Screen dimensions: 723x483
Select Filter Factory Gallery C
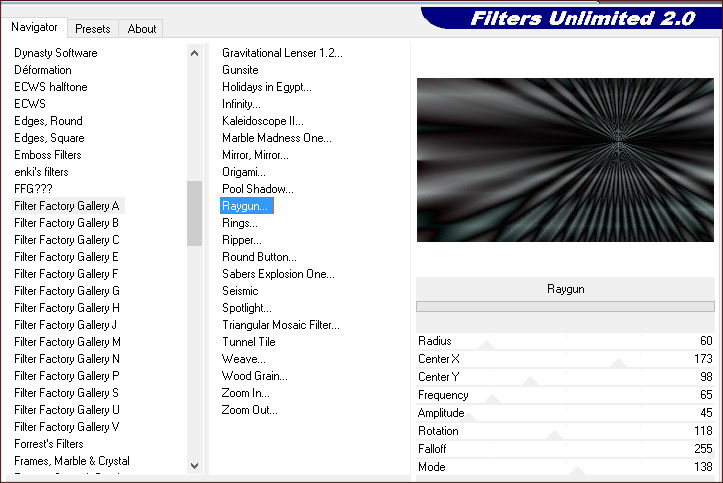(x=67, y=240)
